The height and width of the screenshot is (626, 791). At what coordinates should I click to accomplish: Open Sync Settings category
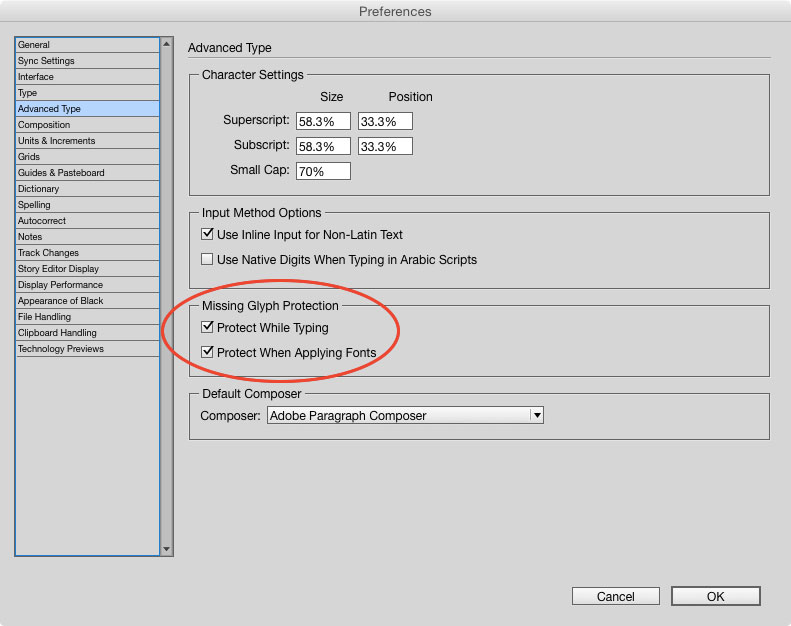click(x=86, y=61)
